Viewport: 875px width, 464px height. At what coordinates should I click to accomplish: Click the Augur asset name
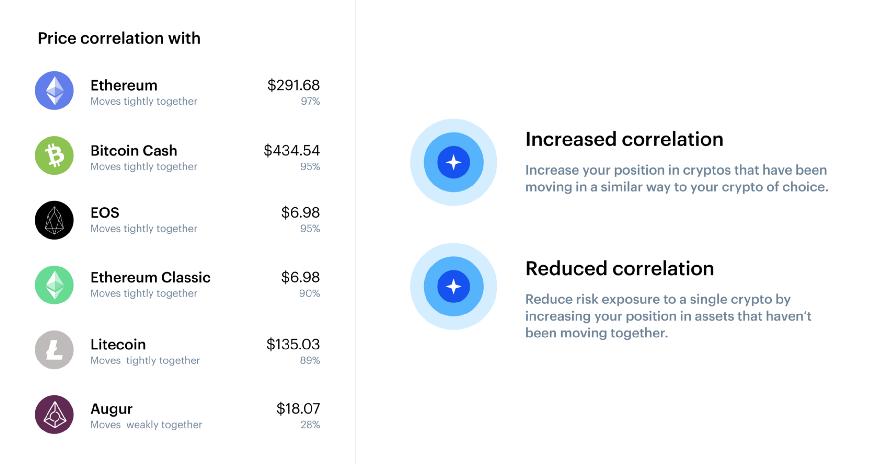tap(111, 409)
